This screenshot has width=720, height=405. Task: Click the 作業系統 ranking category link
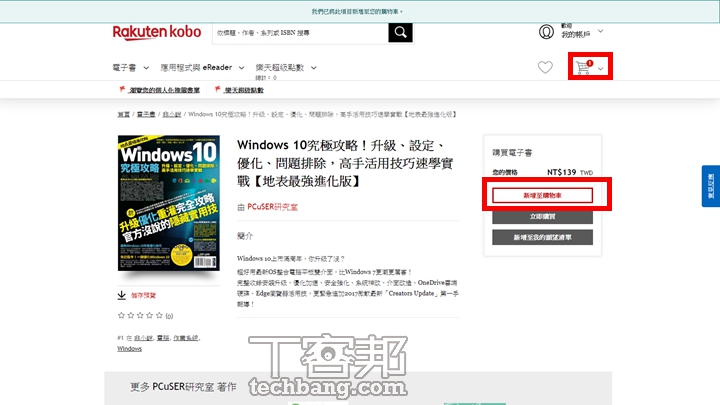tap(186, 338)
